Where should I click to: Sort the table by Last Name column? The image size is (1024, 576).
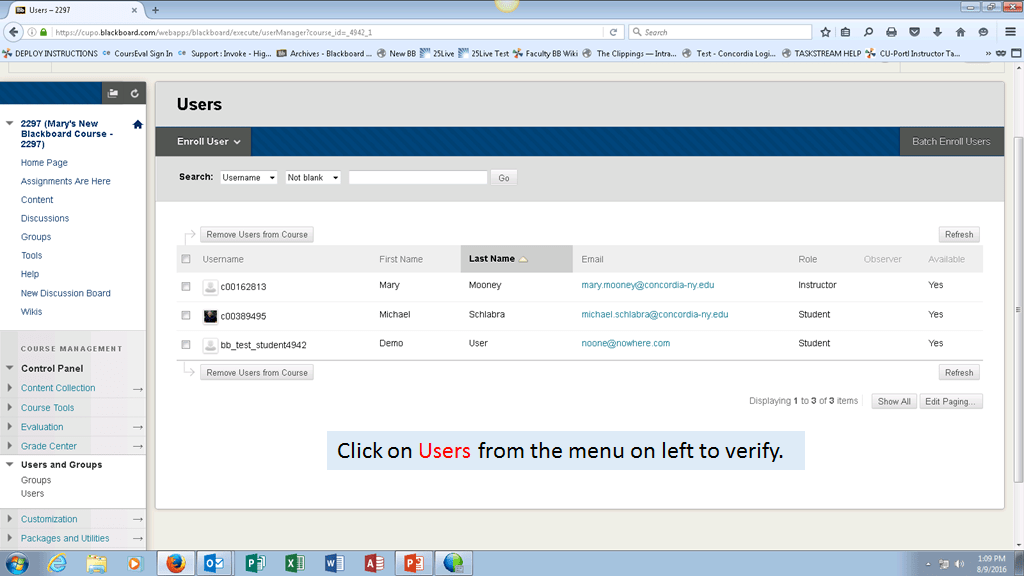(492, 259)
